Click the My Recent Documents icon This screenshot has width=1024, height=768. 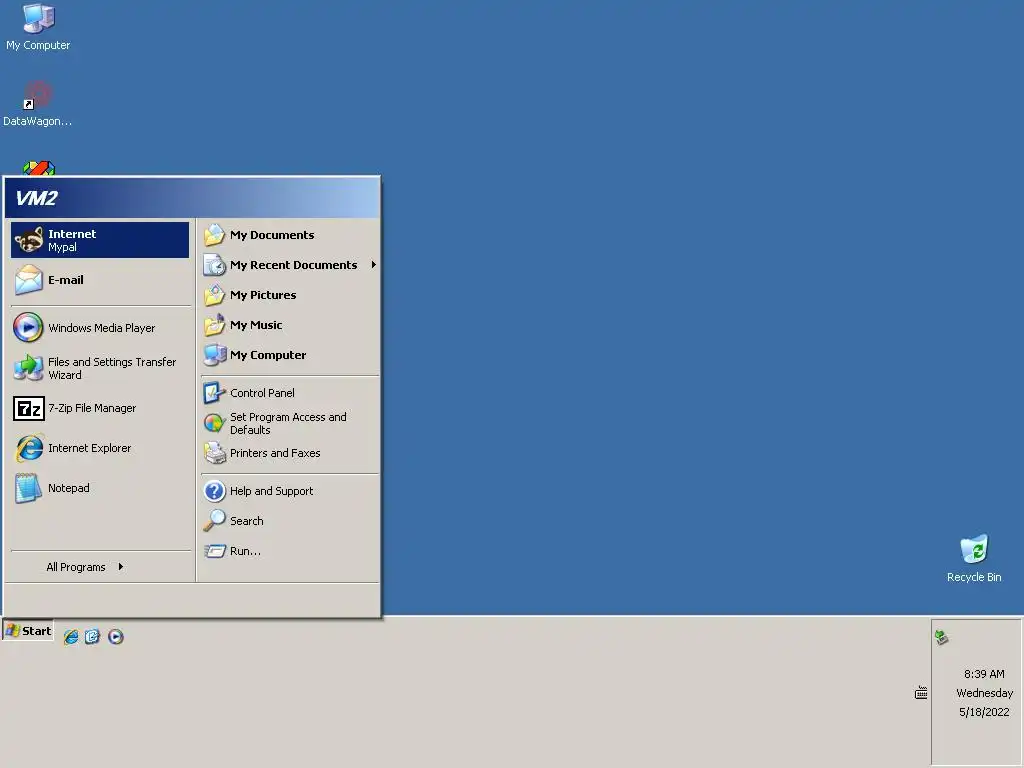(214, 265)
